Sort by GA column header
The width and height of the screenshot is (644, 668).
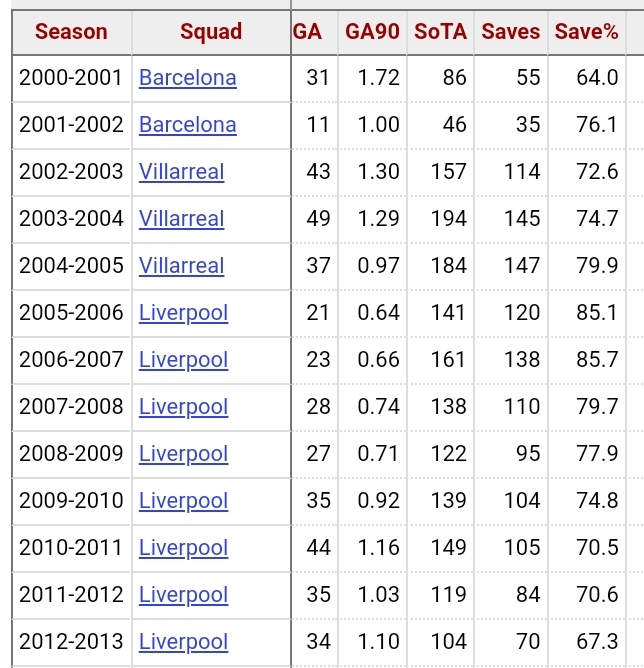pyautogui.click(x=308, y=32)
